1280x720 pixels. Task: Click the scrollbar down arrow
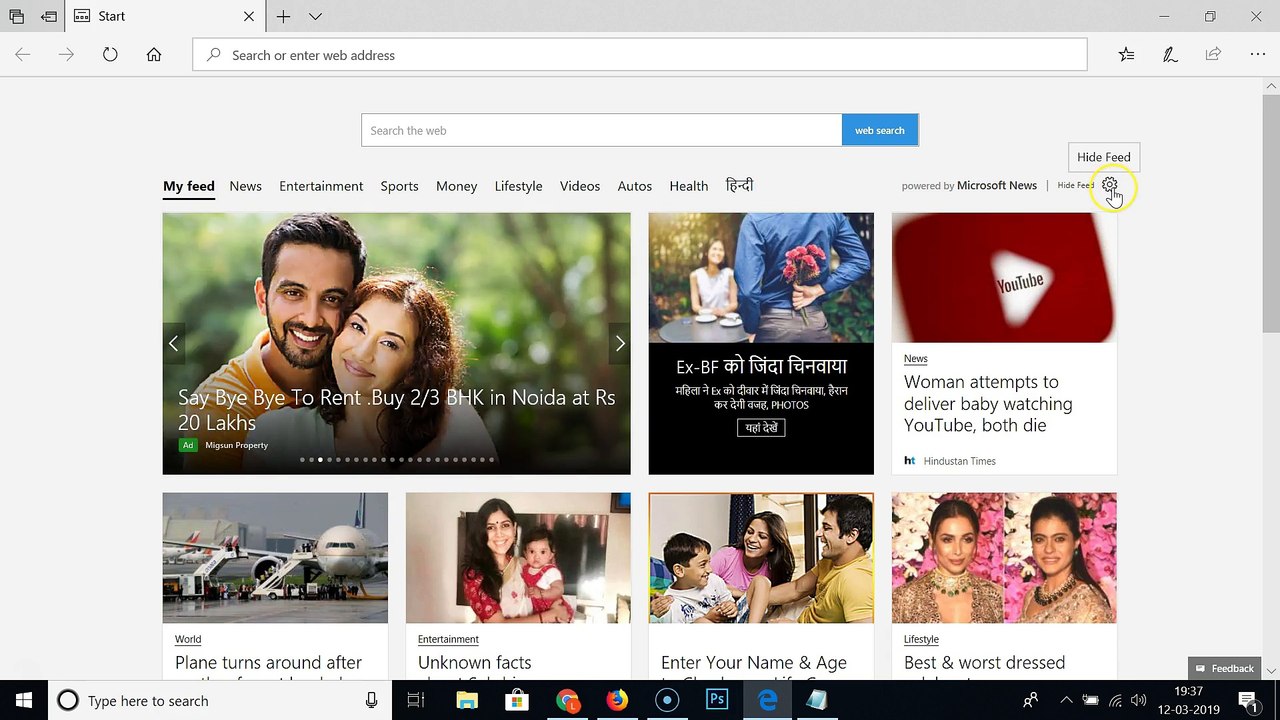1271,671
